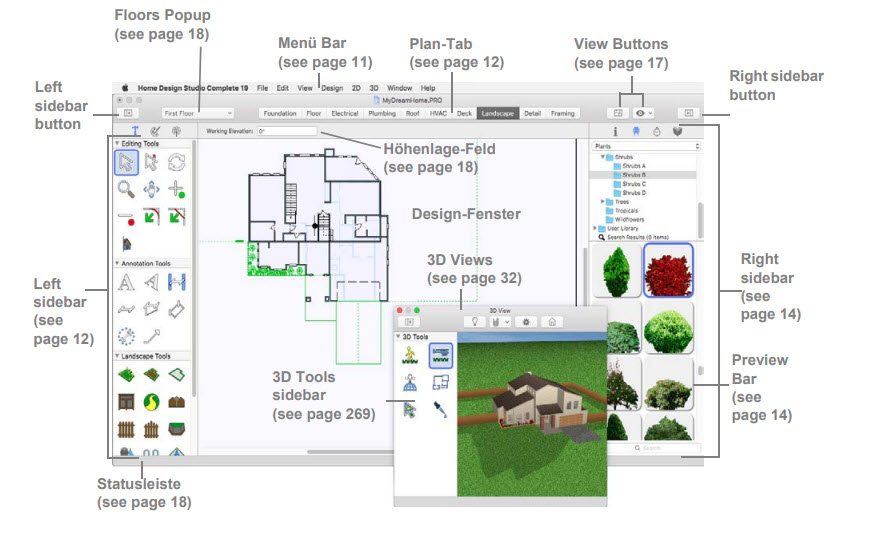Open the render style dropdown in 3D View toolbar
This screenshot has width=872, height=539.
point(499,322)
